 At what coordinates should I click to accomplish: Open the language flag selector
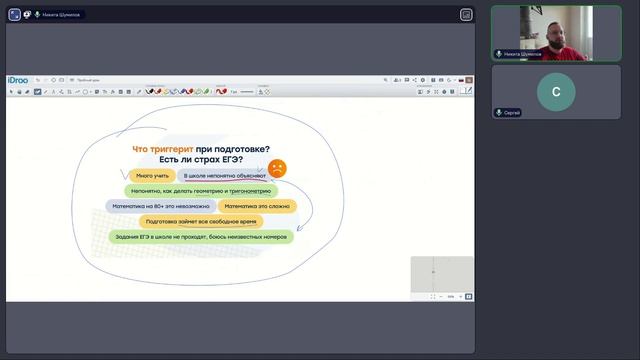(x=461, y=80)
